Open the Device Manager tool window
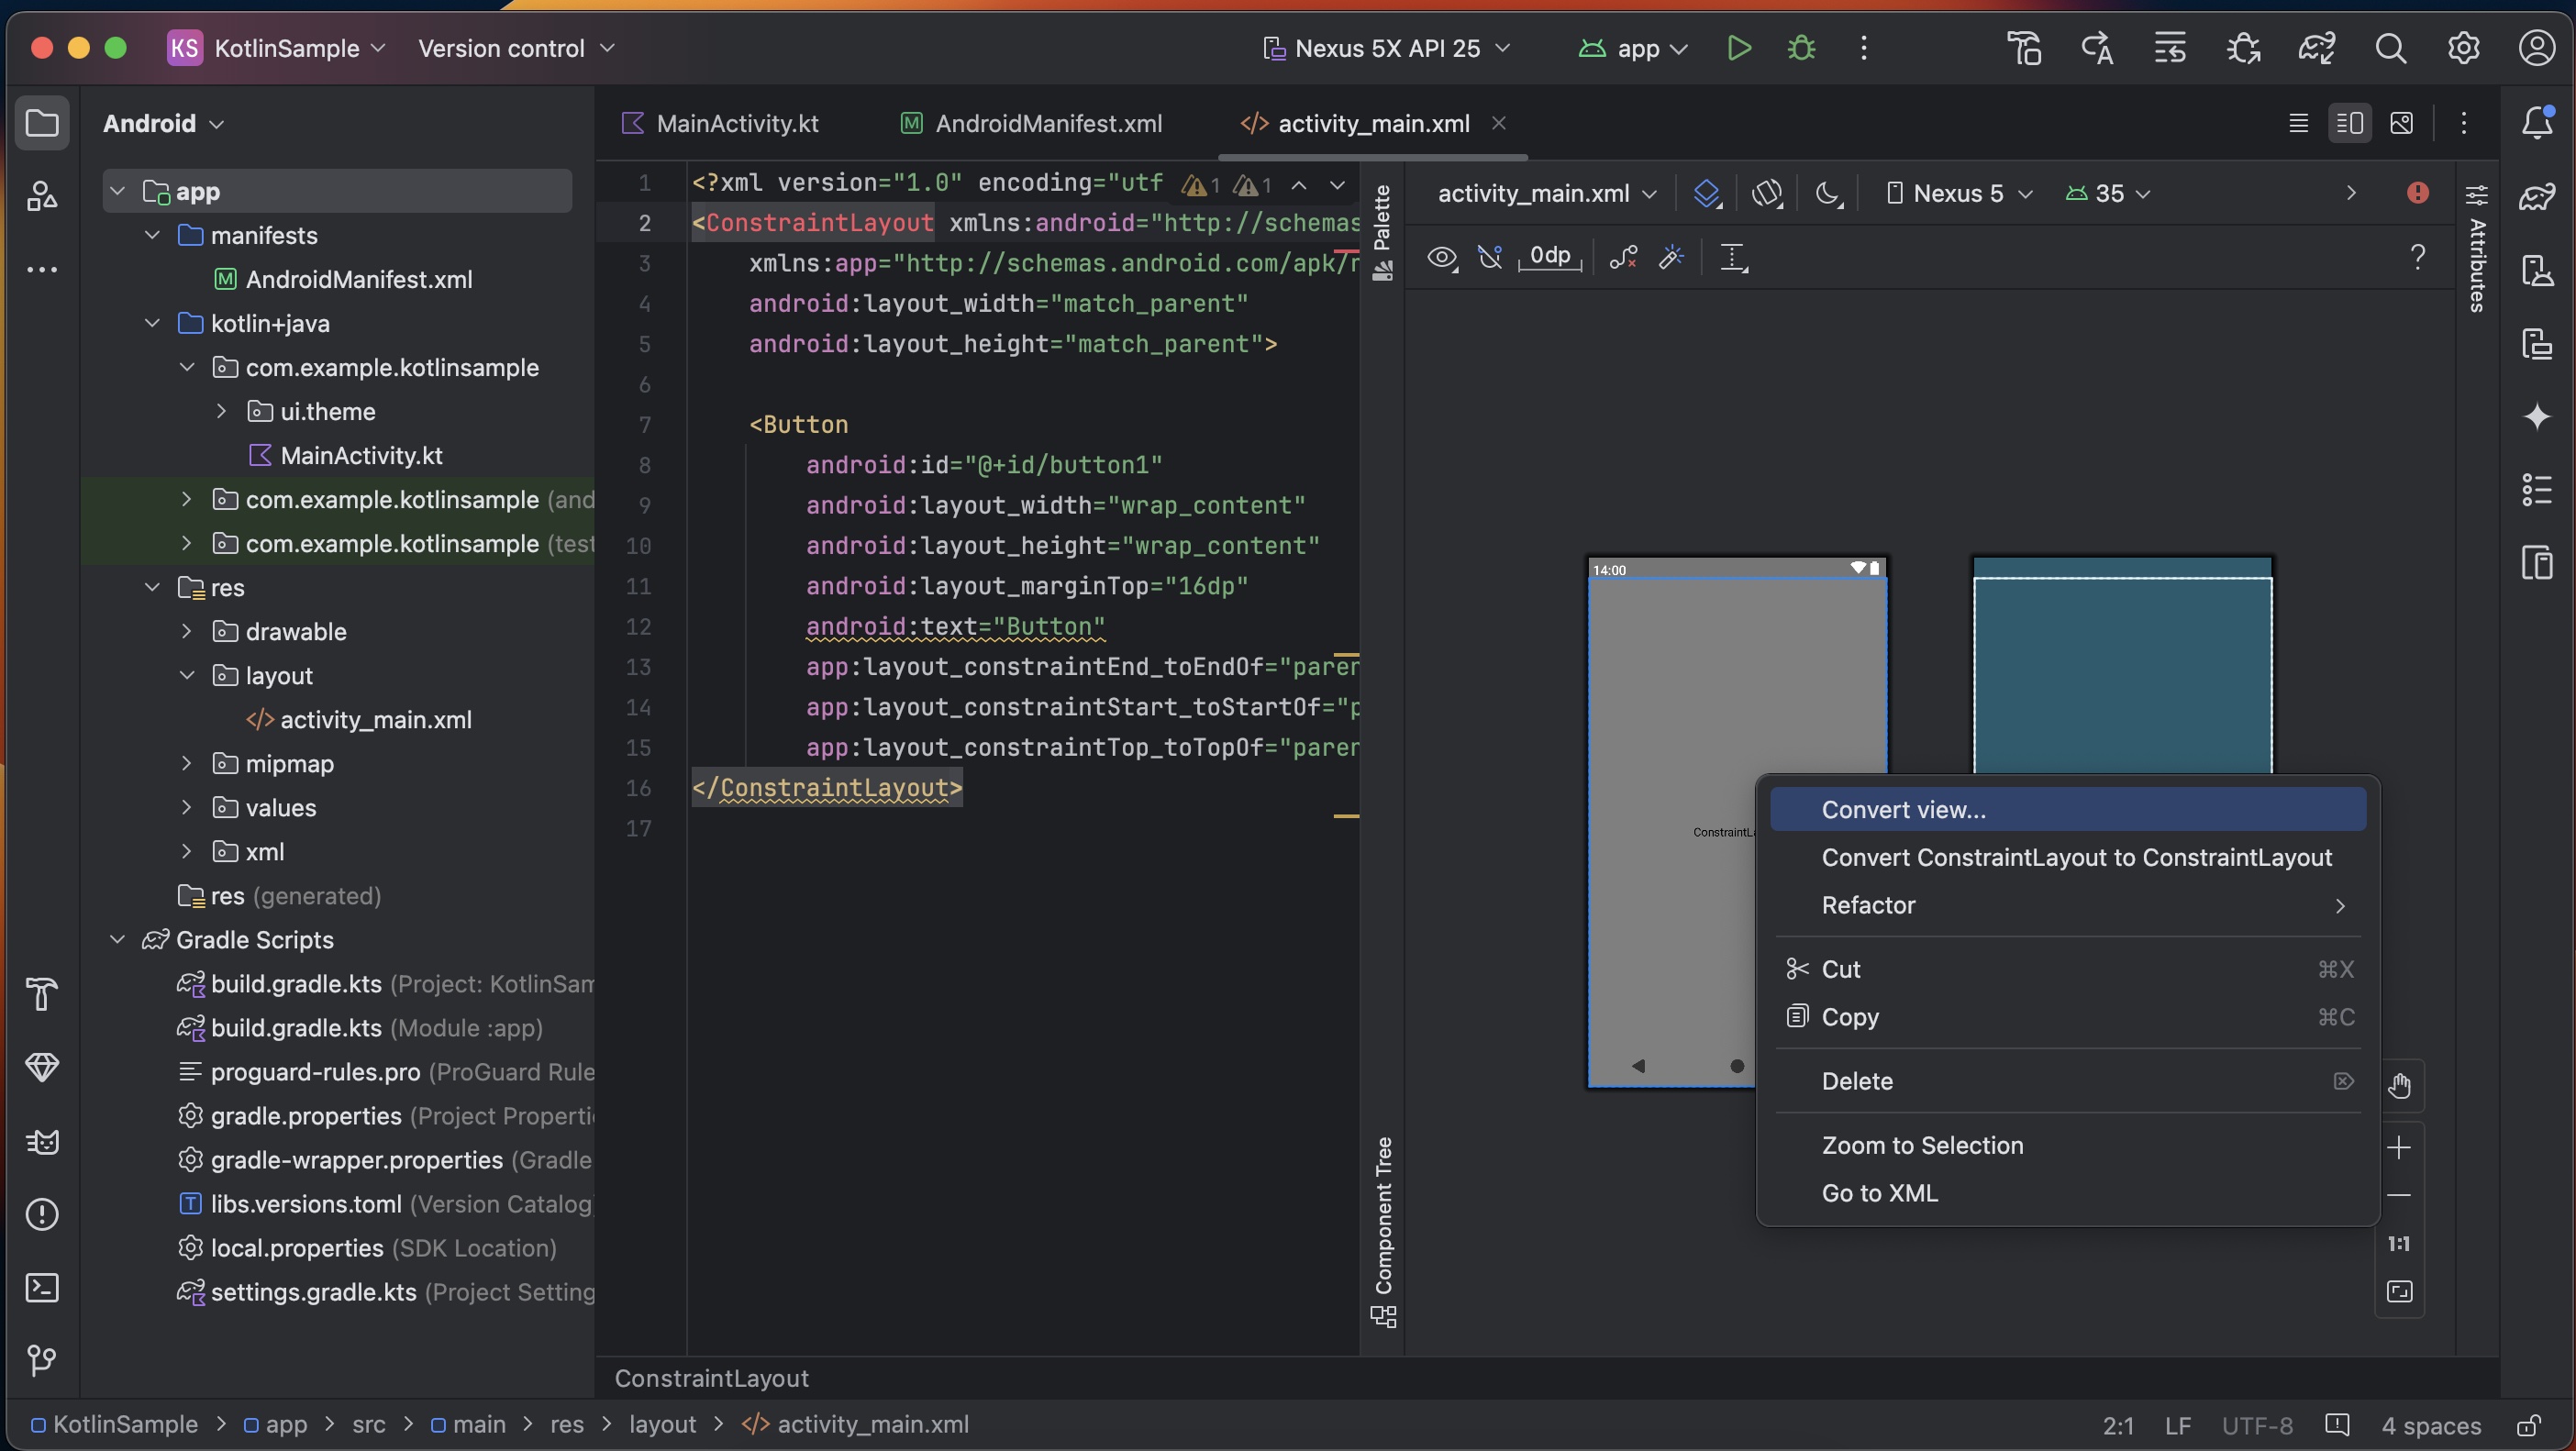 point(2538,270)
